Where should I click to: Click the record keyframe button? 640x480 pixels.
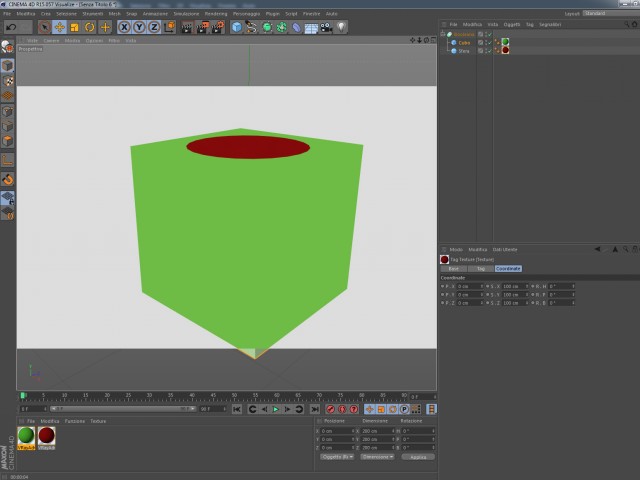click(x=331, y=409)
